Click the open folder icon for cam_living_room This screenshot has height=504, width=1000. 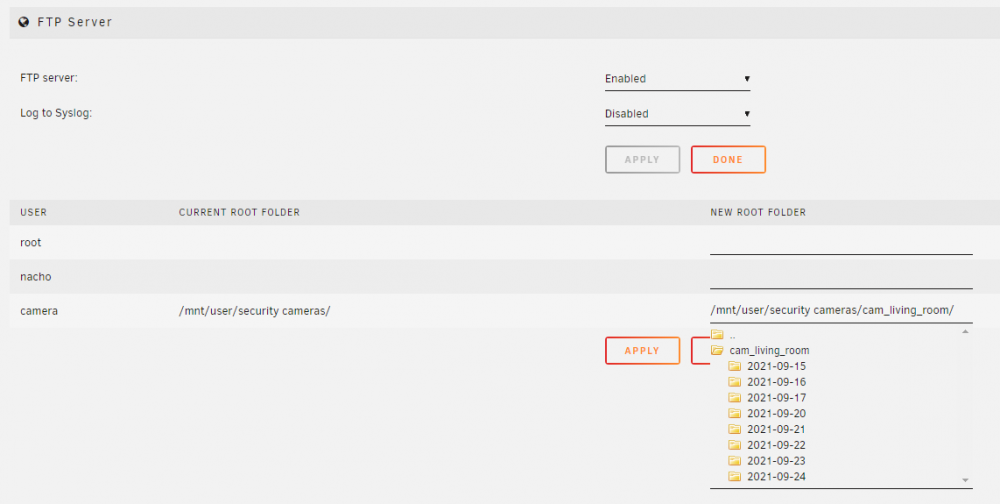pyautogui.click(x=717, y=350)
